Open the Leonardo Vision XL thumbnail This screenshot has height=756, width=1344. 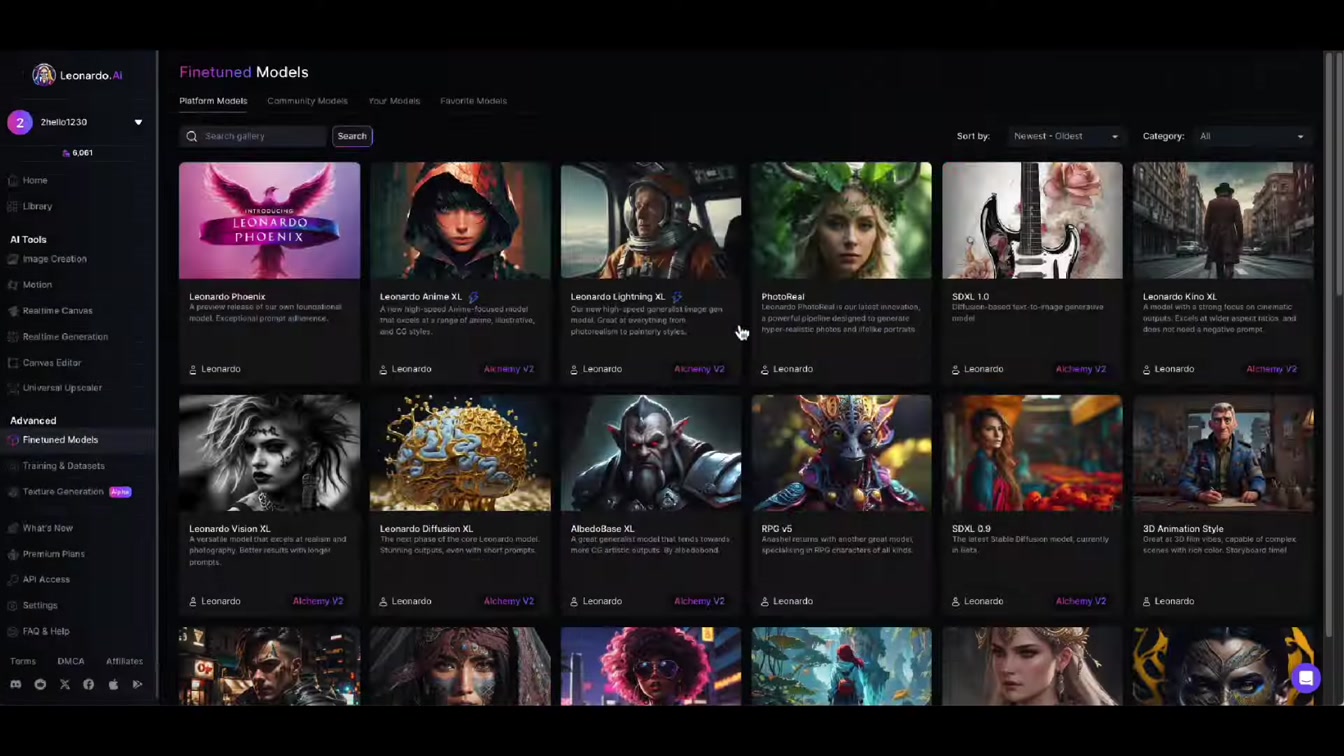click(x=269, y=453)
